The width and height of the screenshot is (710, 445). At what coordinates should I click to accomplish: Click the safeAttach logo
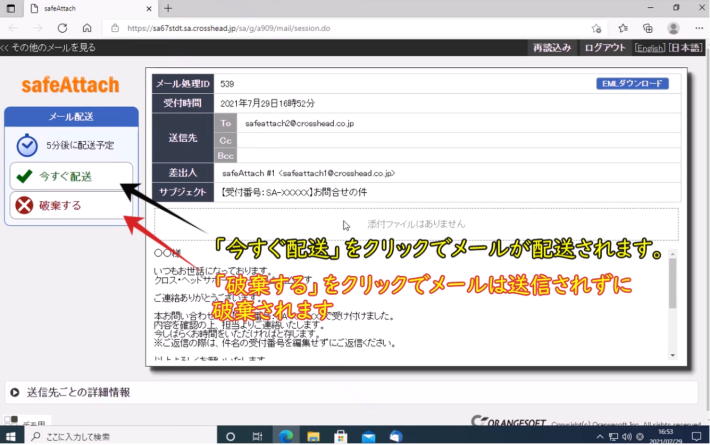71,85
